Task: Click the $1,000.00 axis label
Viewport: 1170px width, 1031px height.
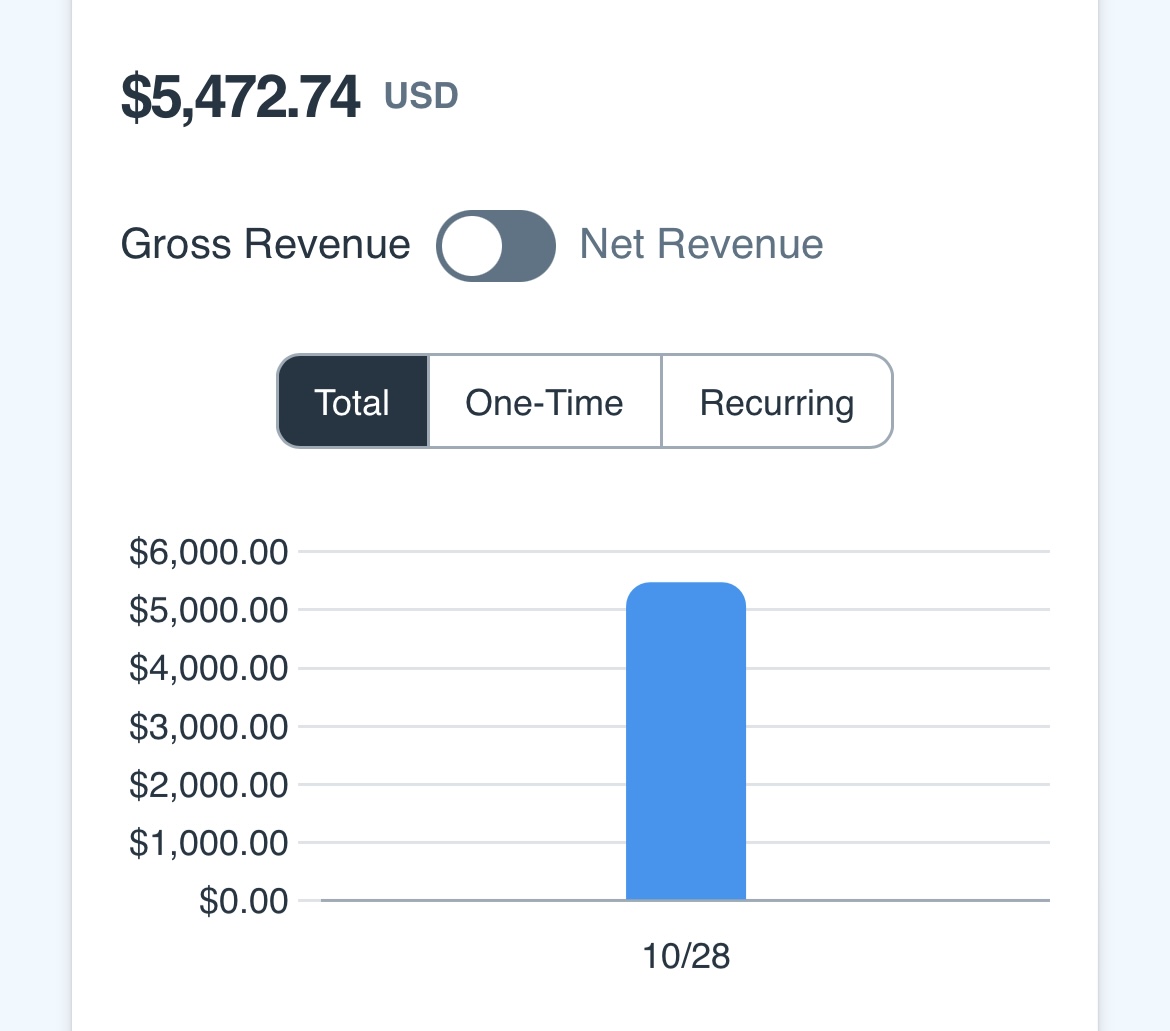Action: [208, 843]
